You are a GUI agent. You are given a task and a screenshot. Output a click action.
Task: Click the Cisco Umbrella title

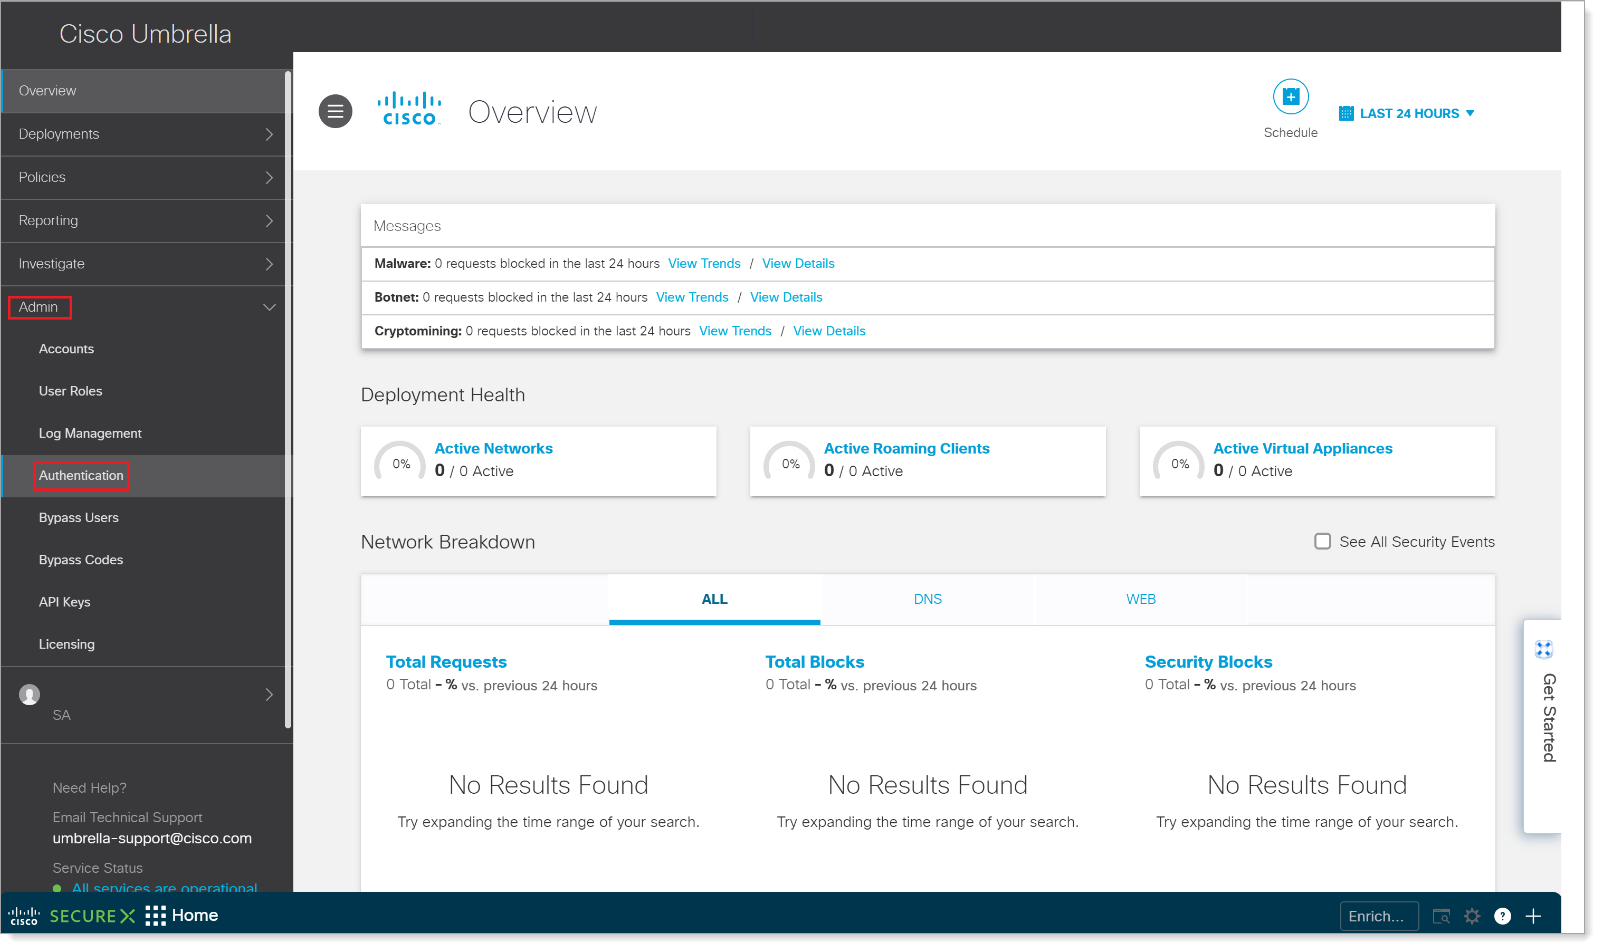[x=145, y=34]
